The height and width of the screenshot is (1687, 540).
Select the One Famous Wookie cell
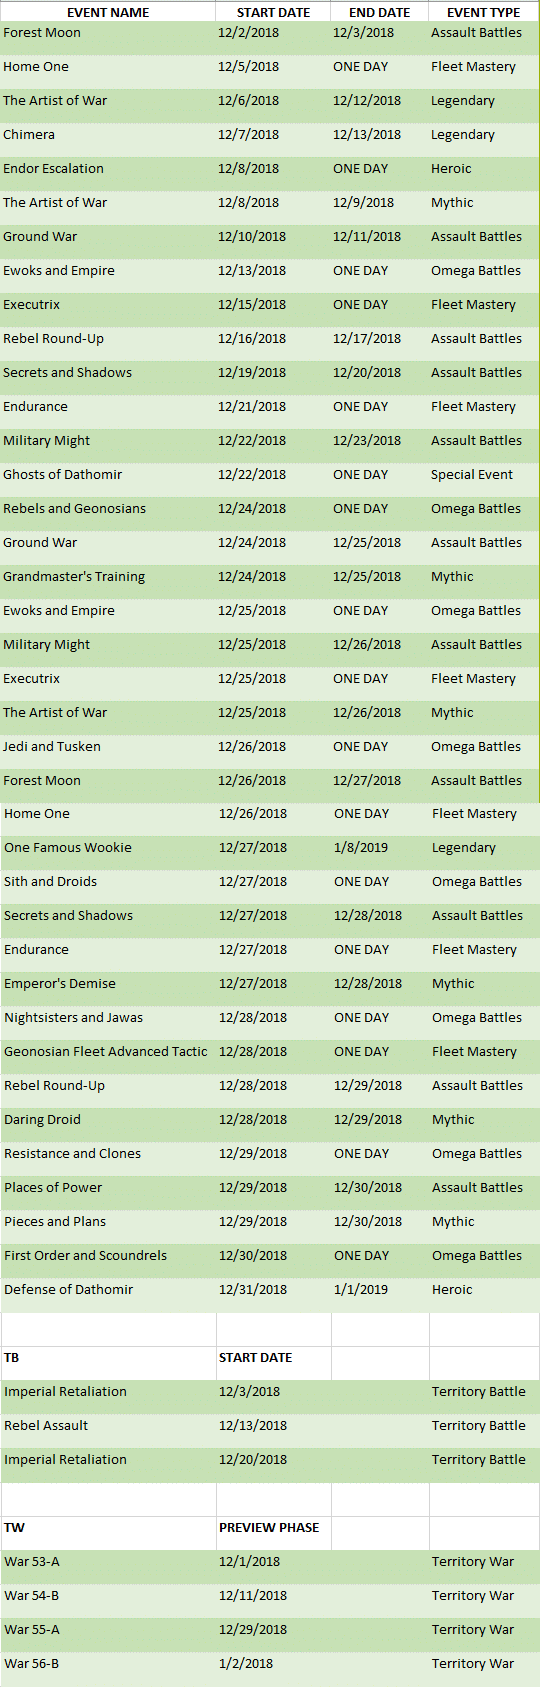pos(109,848)
